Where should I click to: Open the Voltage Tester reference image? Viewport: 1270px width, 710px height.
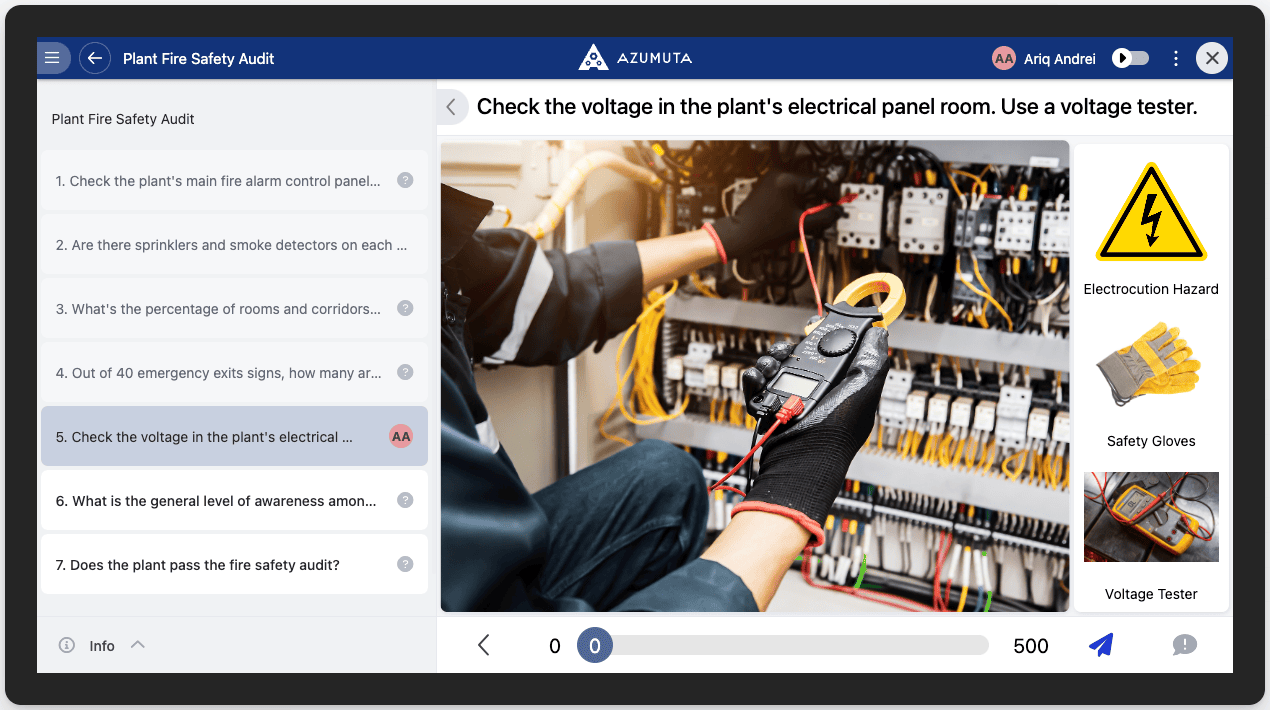coord(1151,517)
